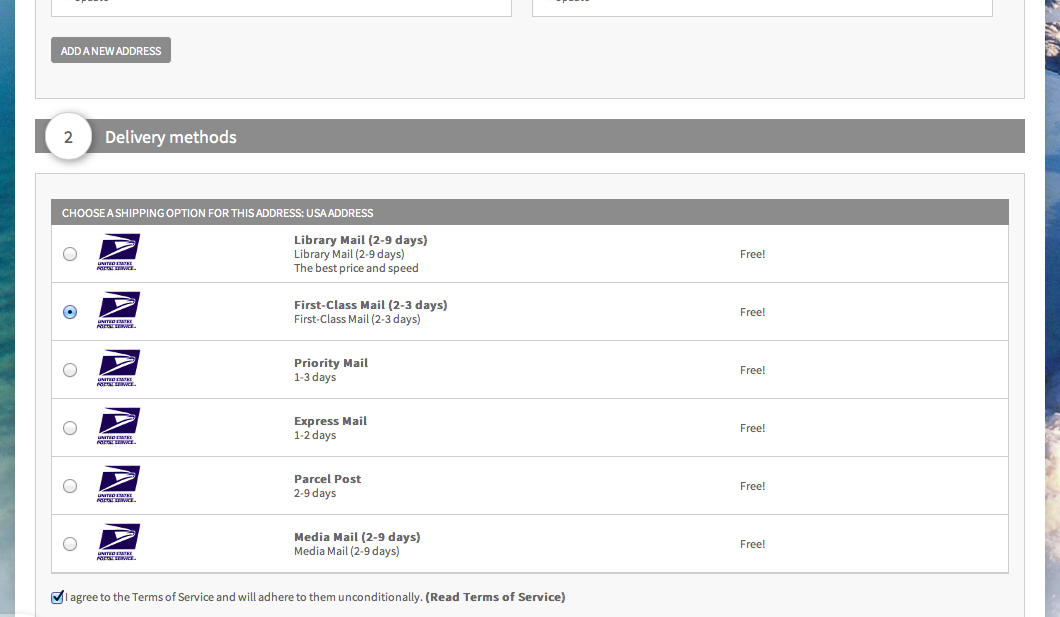Pick Parcel Post delivery radio button
1060x617 pixels.
pos(70,487)
